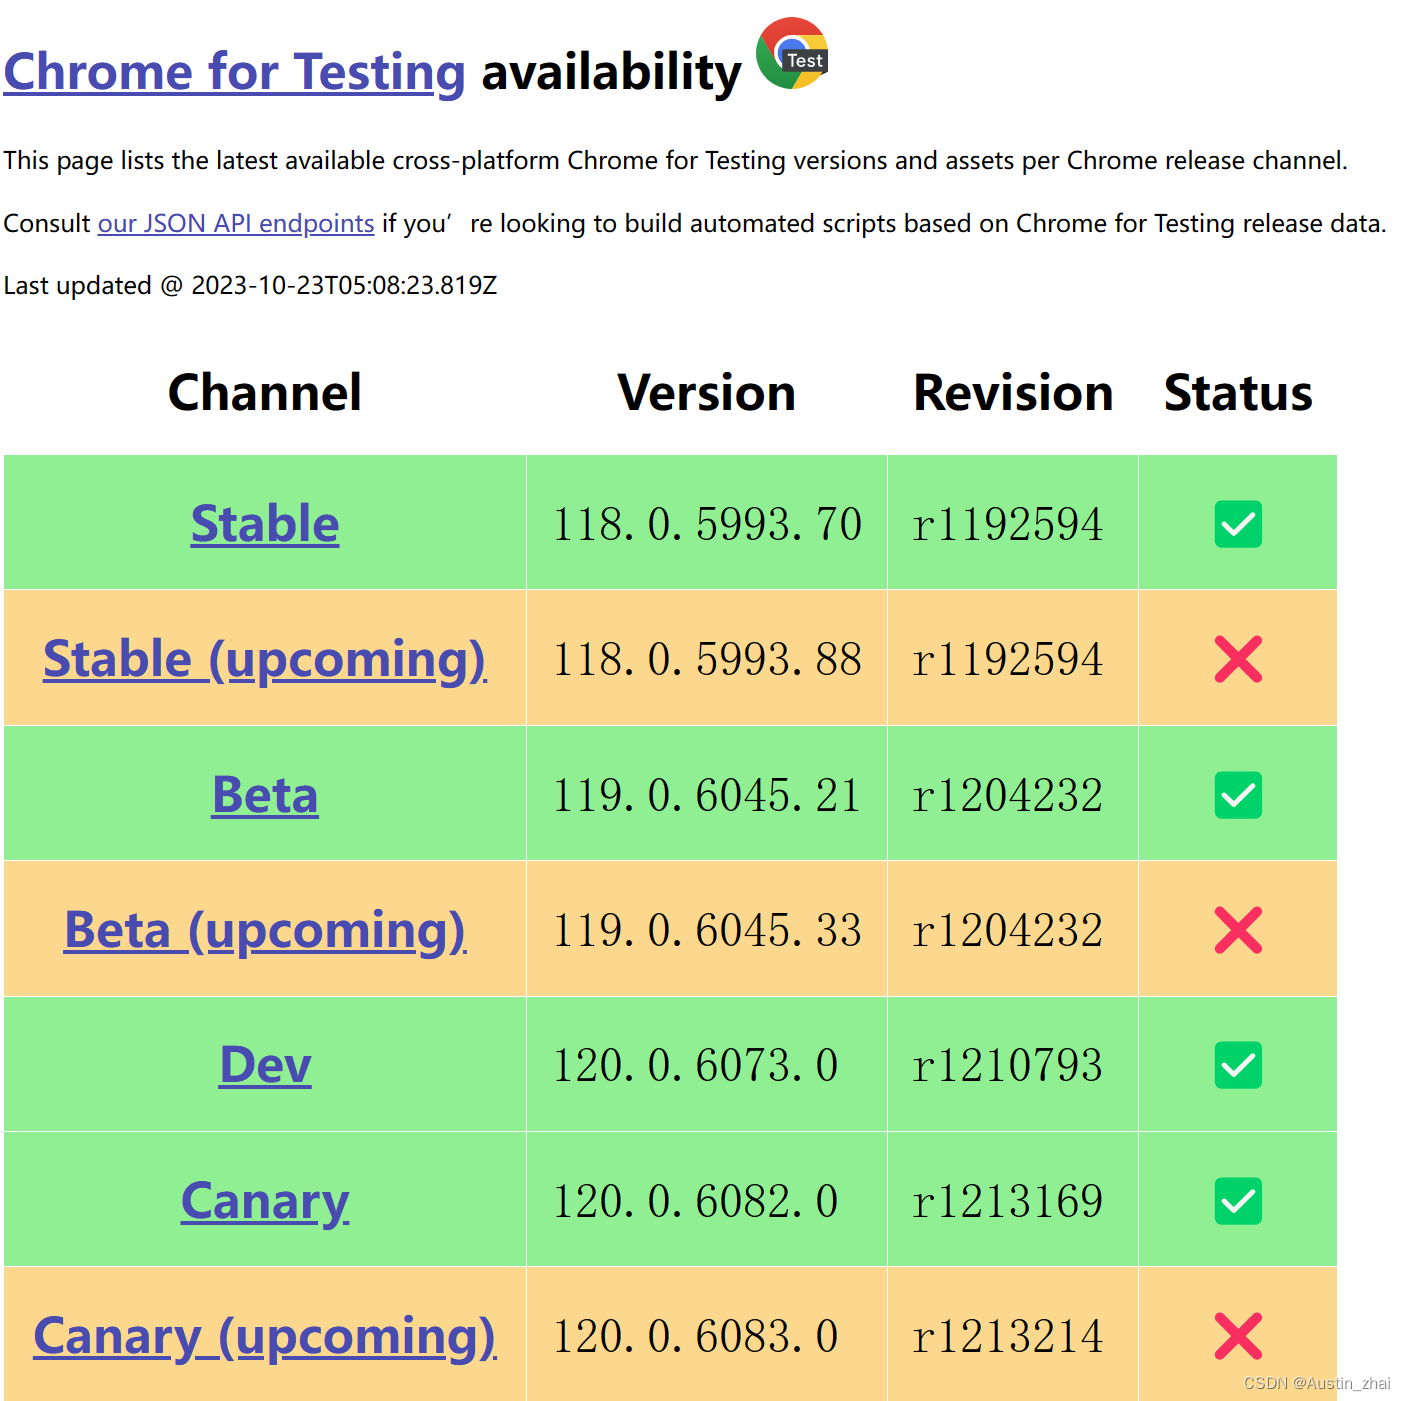
Task: Click the green checkmark in the Canary row
Action: 1238,1201
